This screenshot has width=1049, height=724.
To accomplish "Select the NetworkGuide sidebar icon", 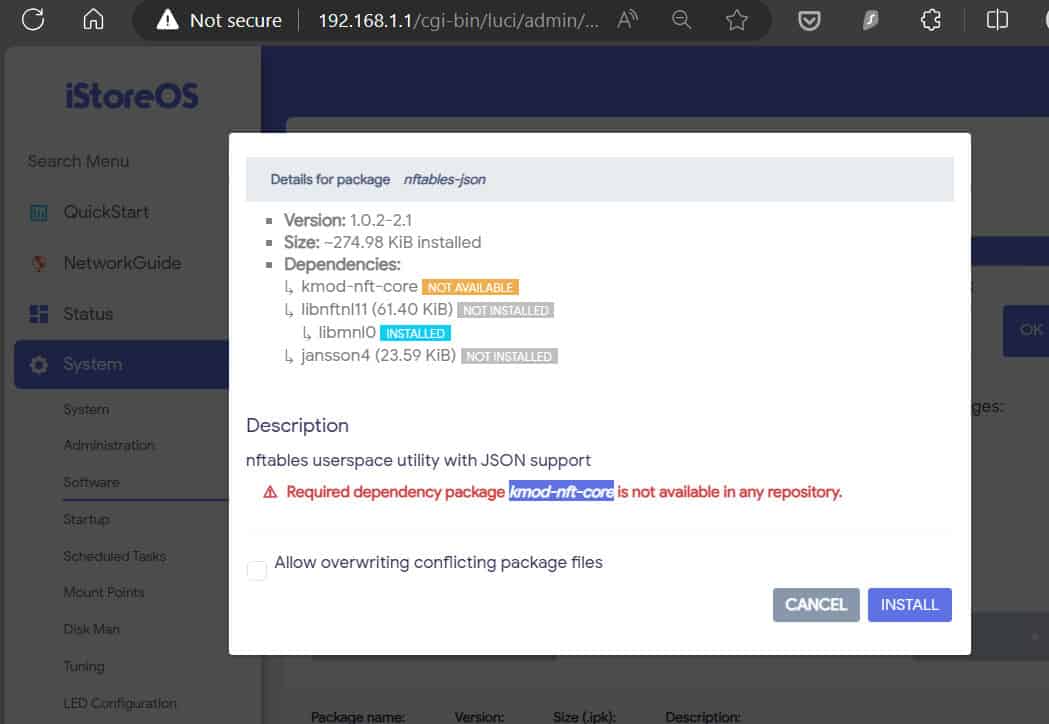I will (x=40, y=263).
